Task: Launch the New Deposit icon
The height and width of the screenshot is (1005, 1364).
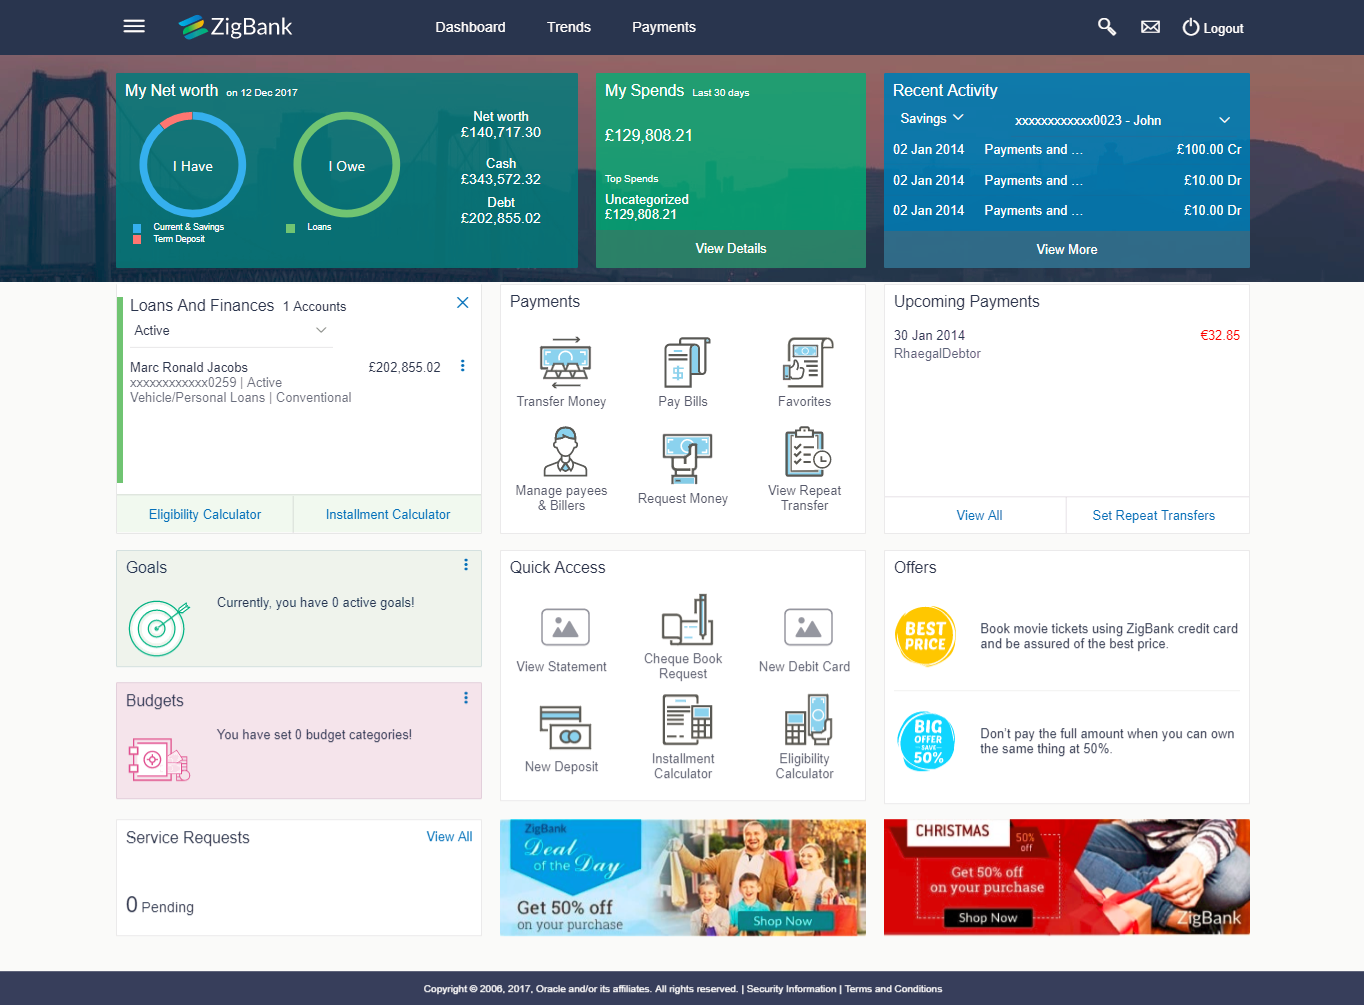Action: pyautogui.click(x=565, y=727)
